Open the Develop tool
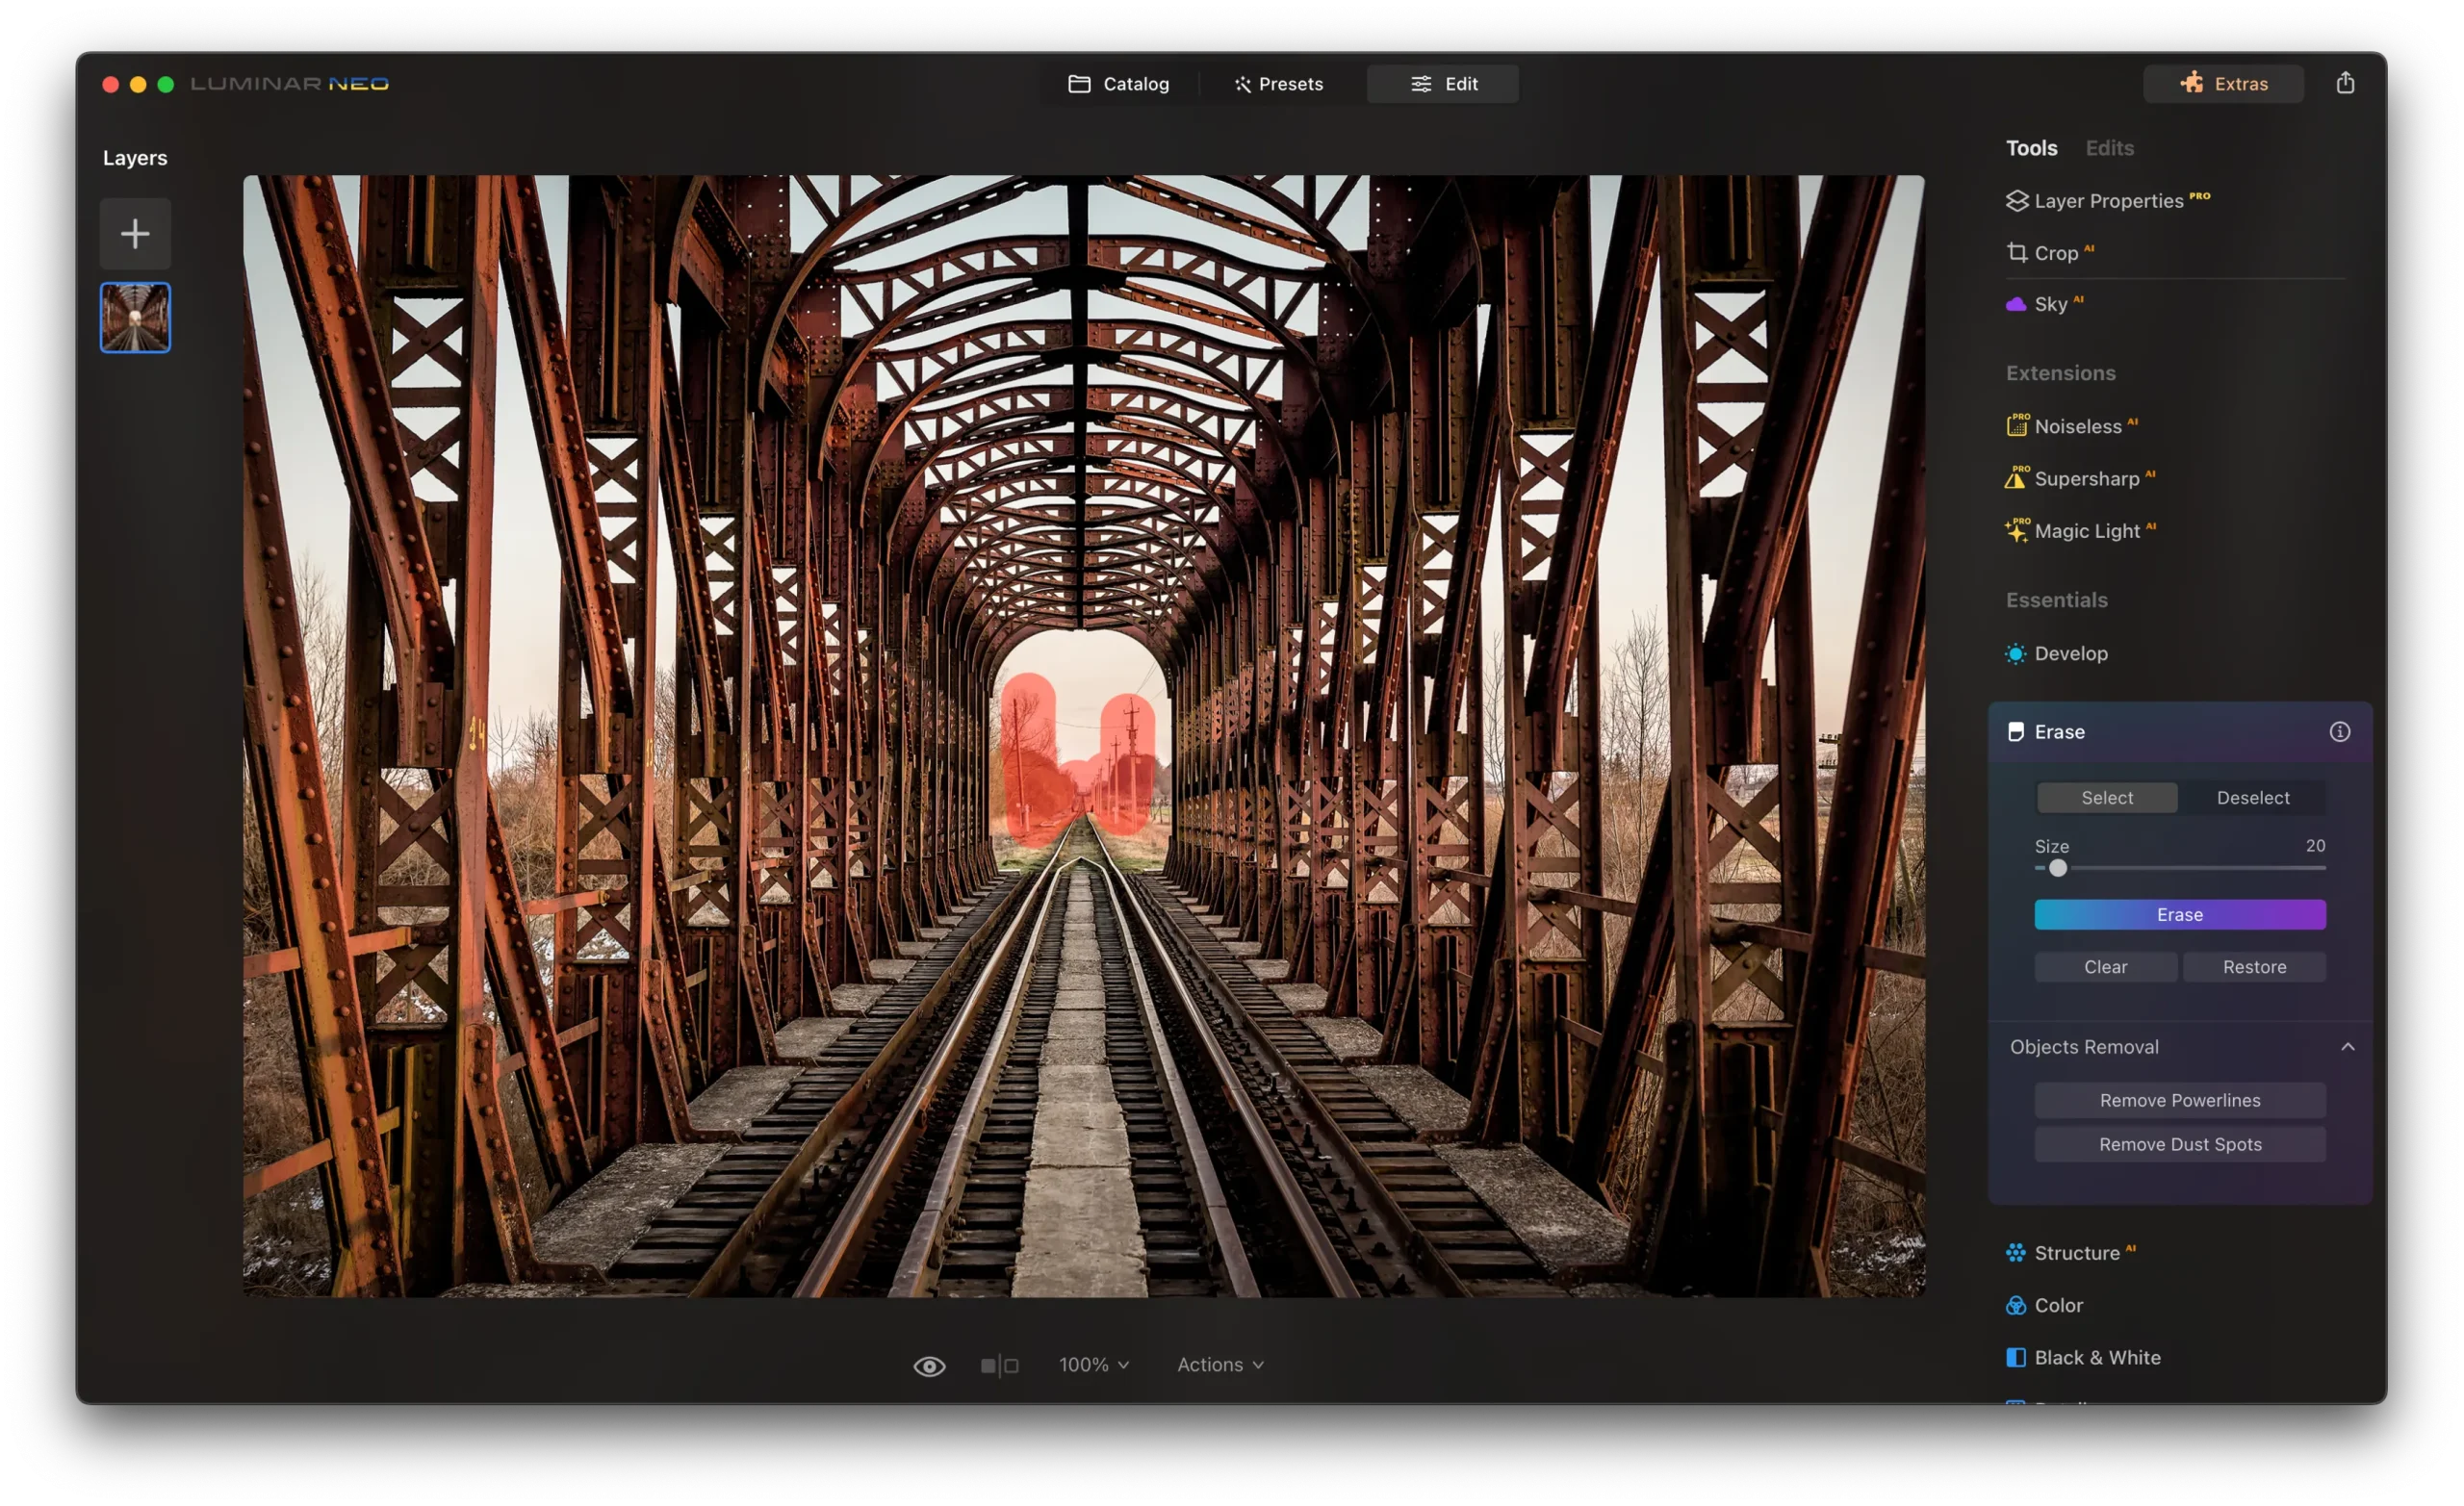Screen dimensions: 2464x1506 pyautogui.click(x=2070, y=654)
